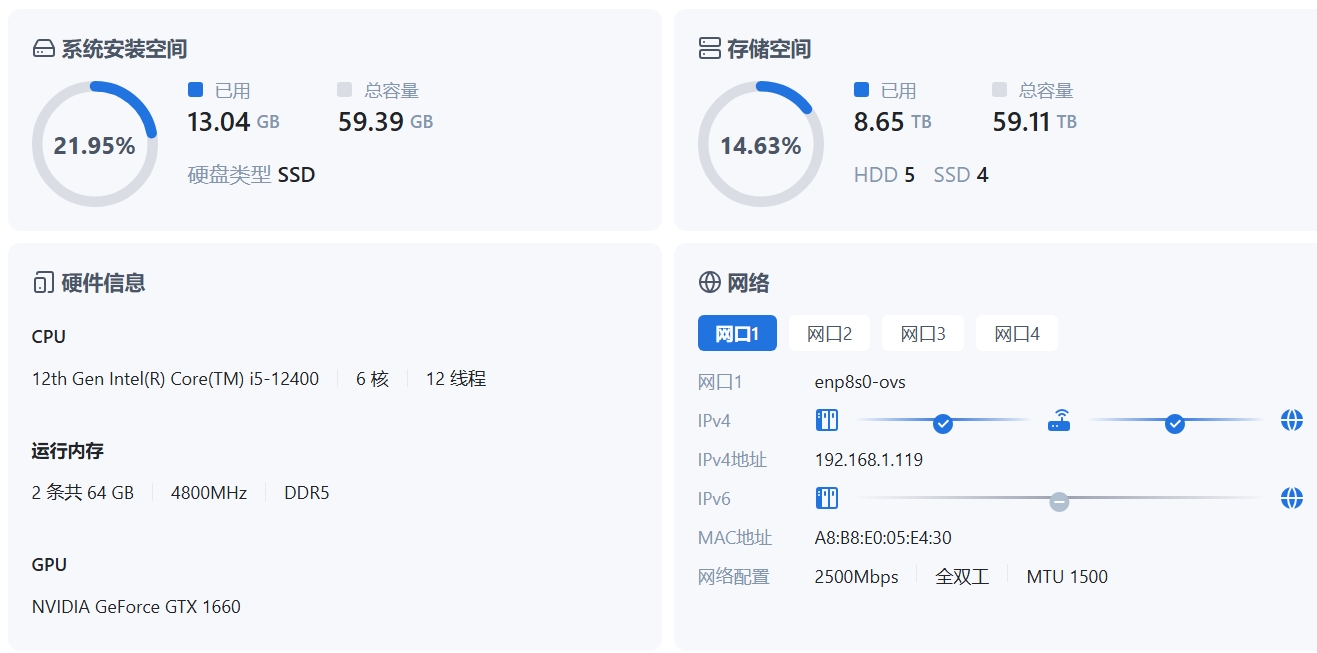Image resolution: width=1317 pixels, height=653 pixels.
Task: Click the NAS server icon on IPv6 row
Action: (826, 498)
